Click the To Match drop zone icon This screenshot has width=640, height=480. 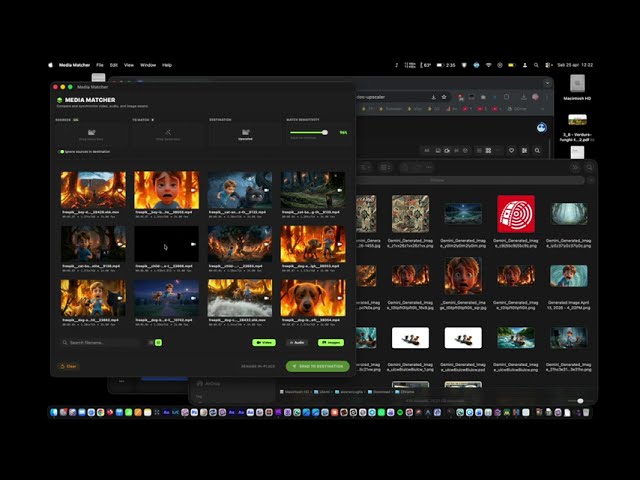click(x=168, y=131)
